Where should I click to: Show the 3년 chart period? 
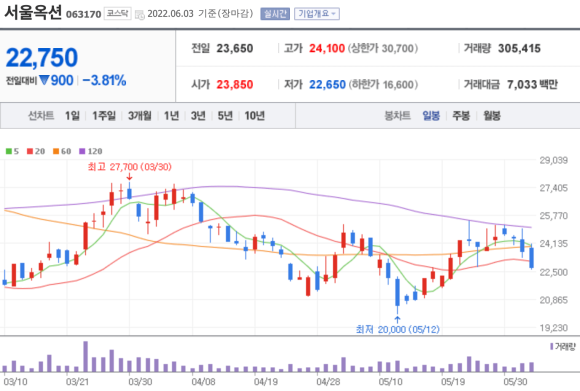tap(198, 116)
